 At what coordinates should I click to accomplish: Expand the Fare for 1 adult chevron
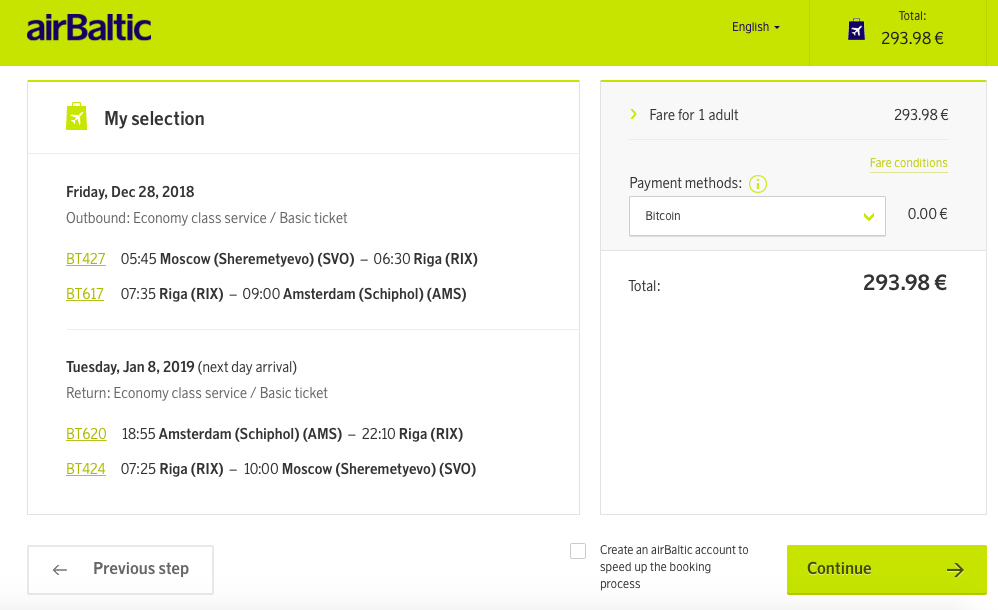[x=633, y=114]
